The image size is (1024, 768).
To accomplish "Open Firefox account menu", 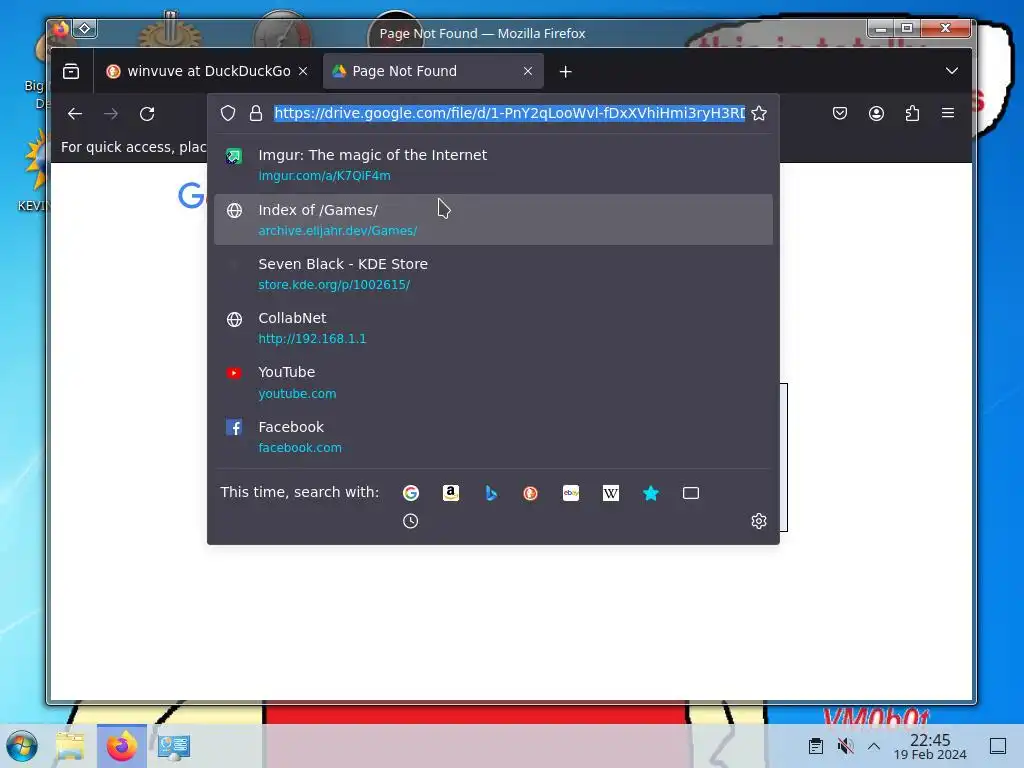I will [x=876, y=114].
